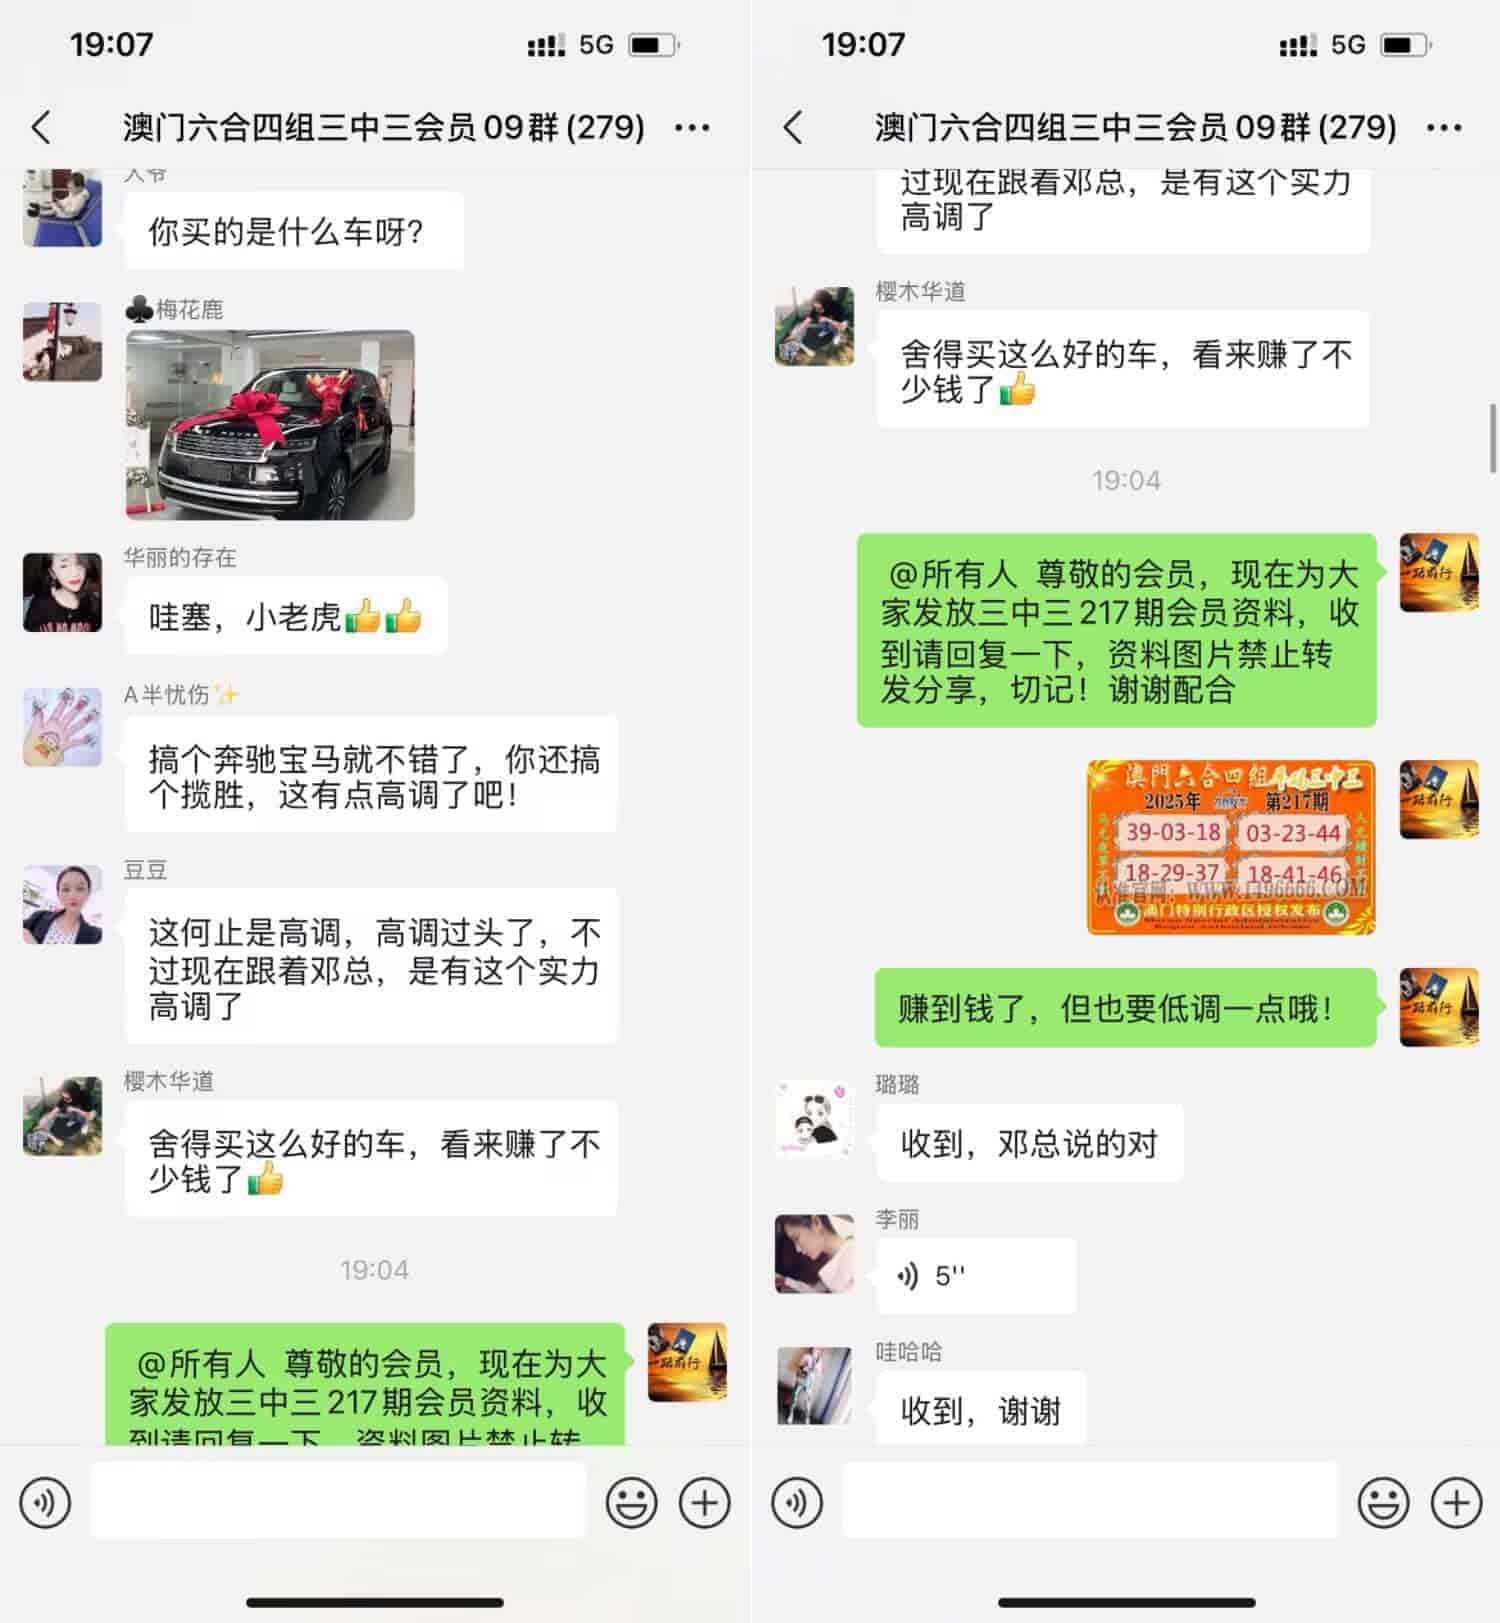Click the message text field in left chat
Viewport: 1500px width, 1623px height.
click(x=338, y=1500)
